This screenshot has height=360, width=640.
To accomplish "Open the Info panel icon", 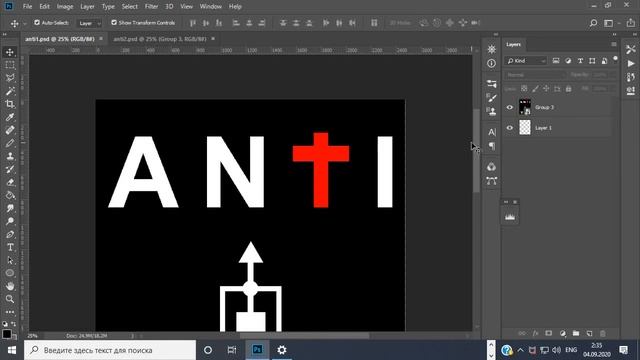I will (x=491, y=63).
